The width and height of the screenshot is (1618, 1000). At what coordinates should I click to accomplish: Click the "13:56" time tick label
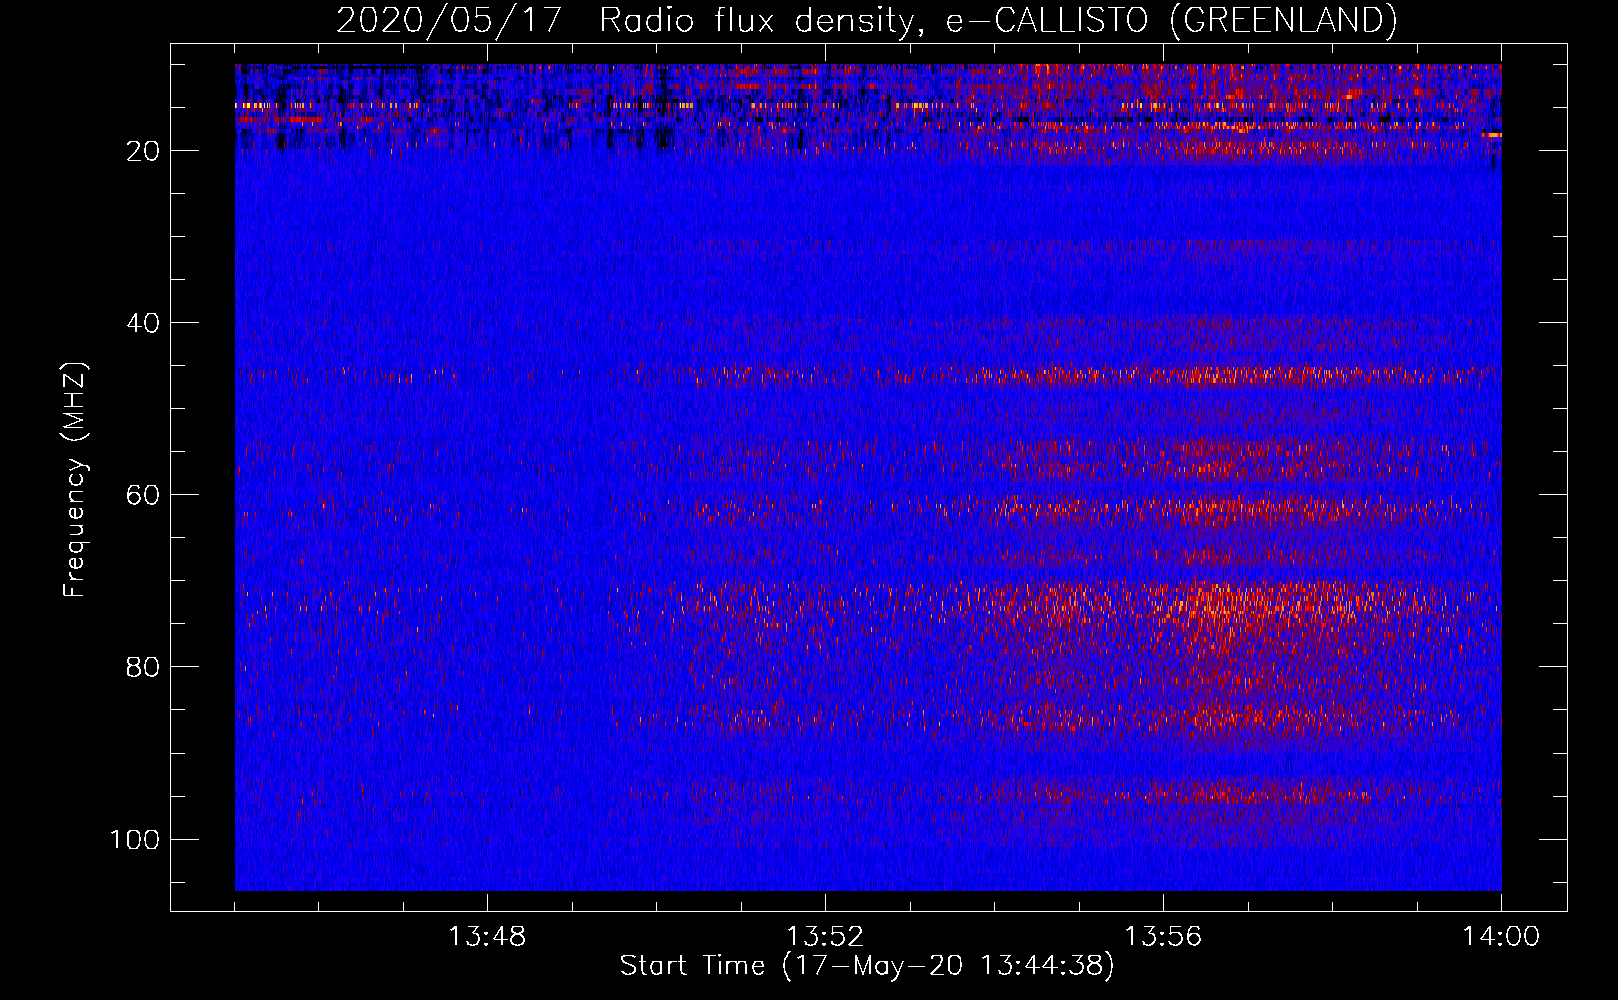click(x=1163, y=937)
